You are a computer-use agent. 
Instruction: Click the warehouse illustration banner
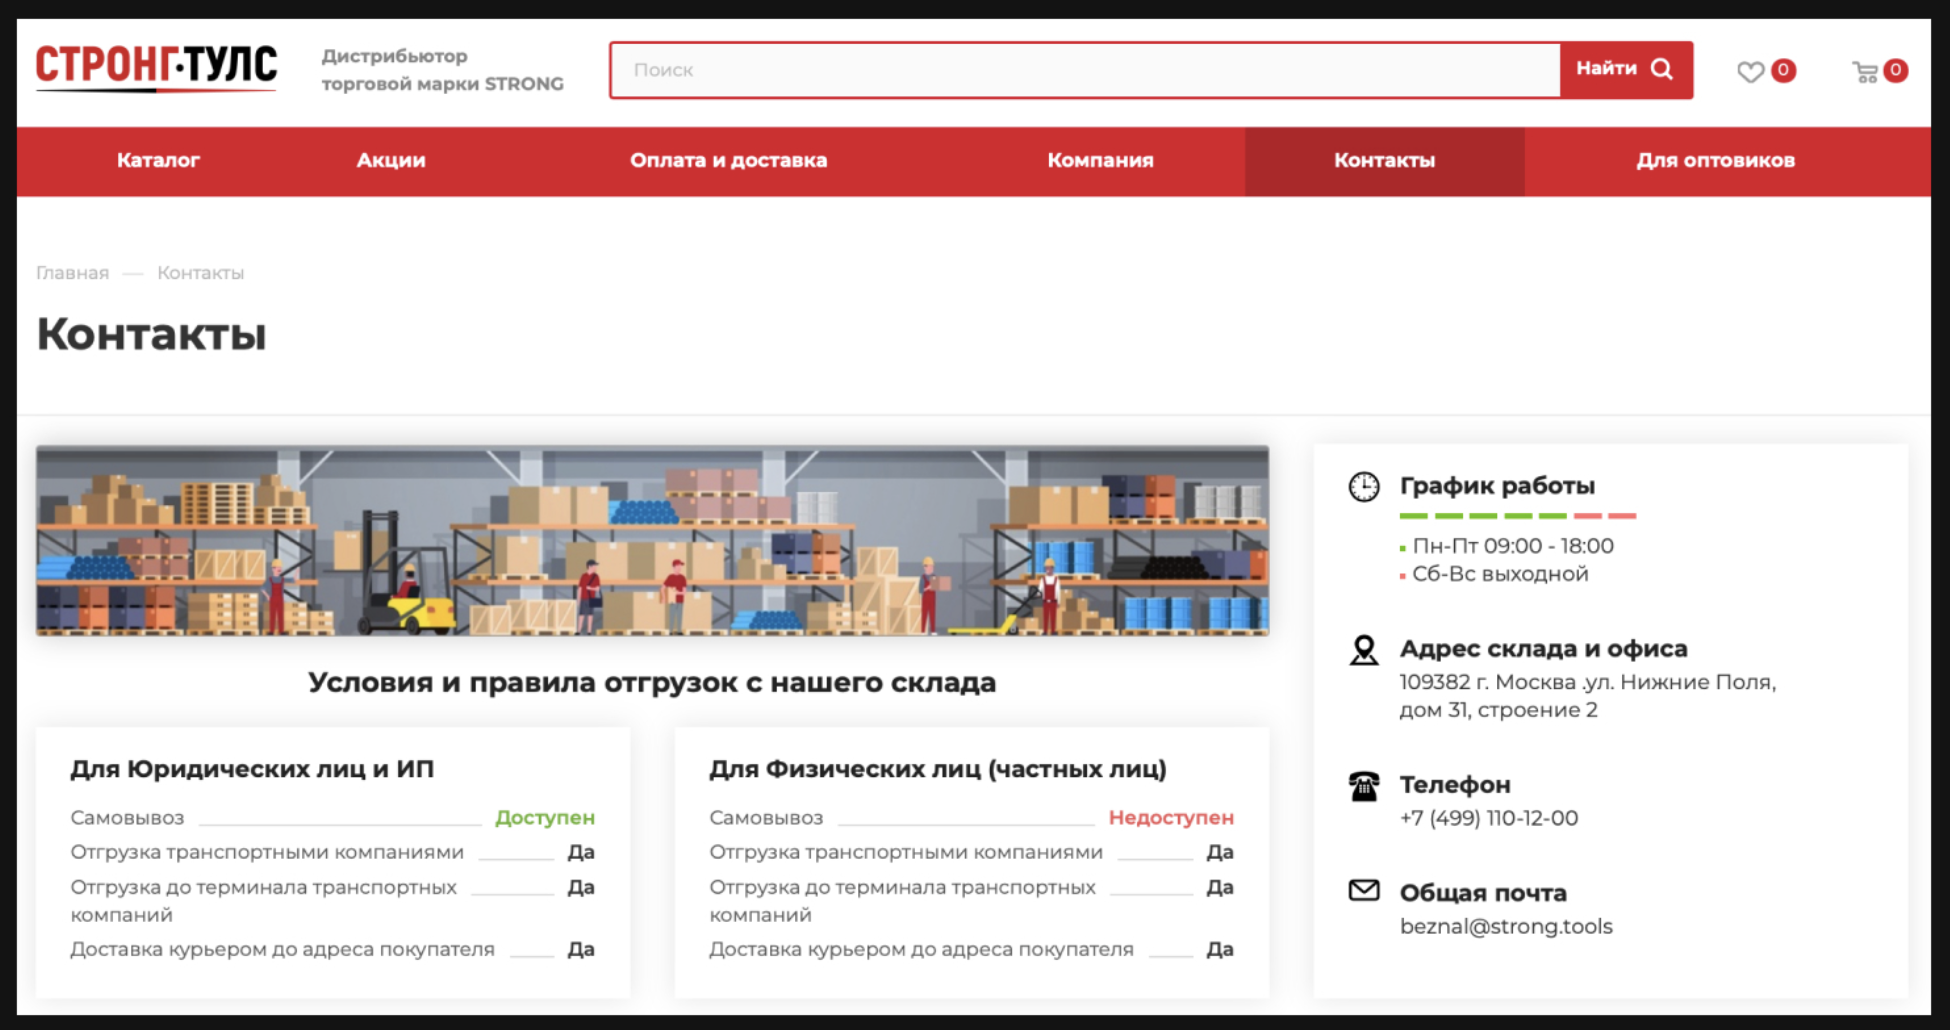click(652, 540)
